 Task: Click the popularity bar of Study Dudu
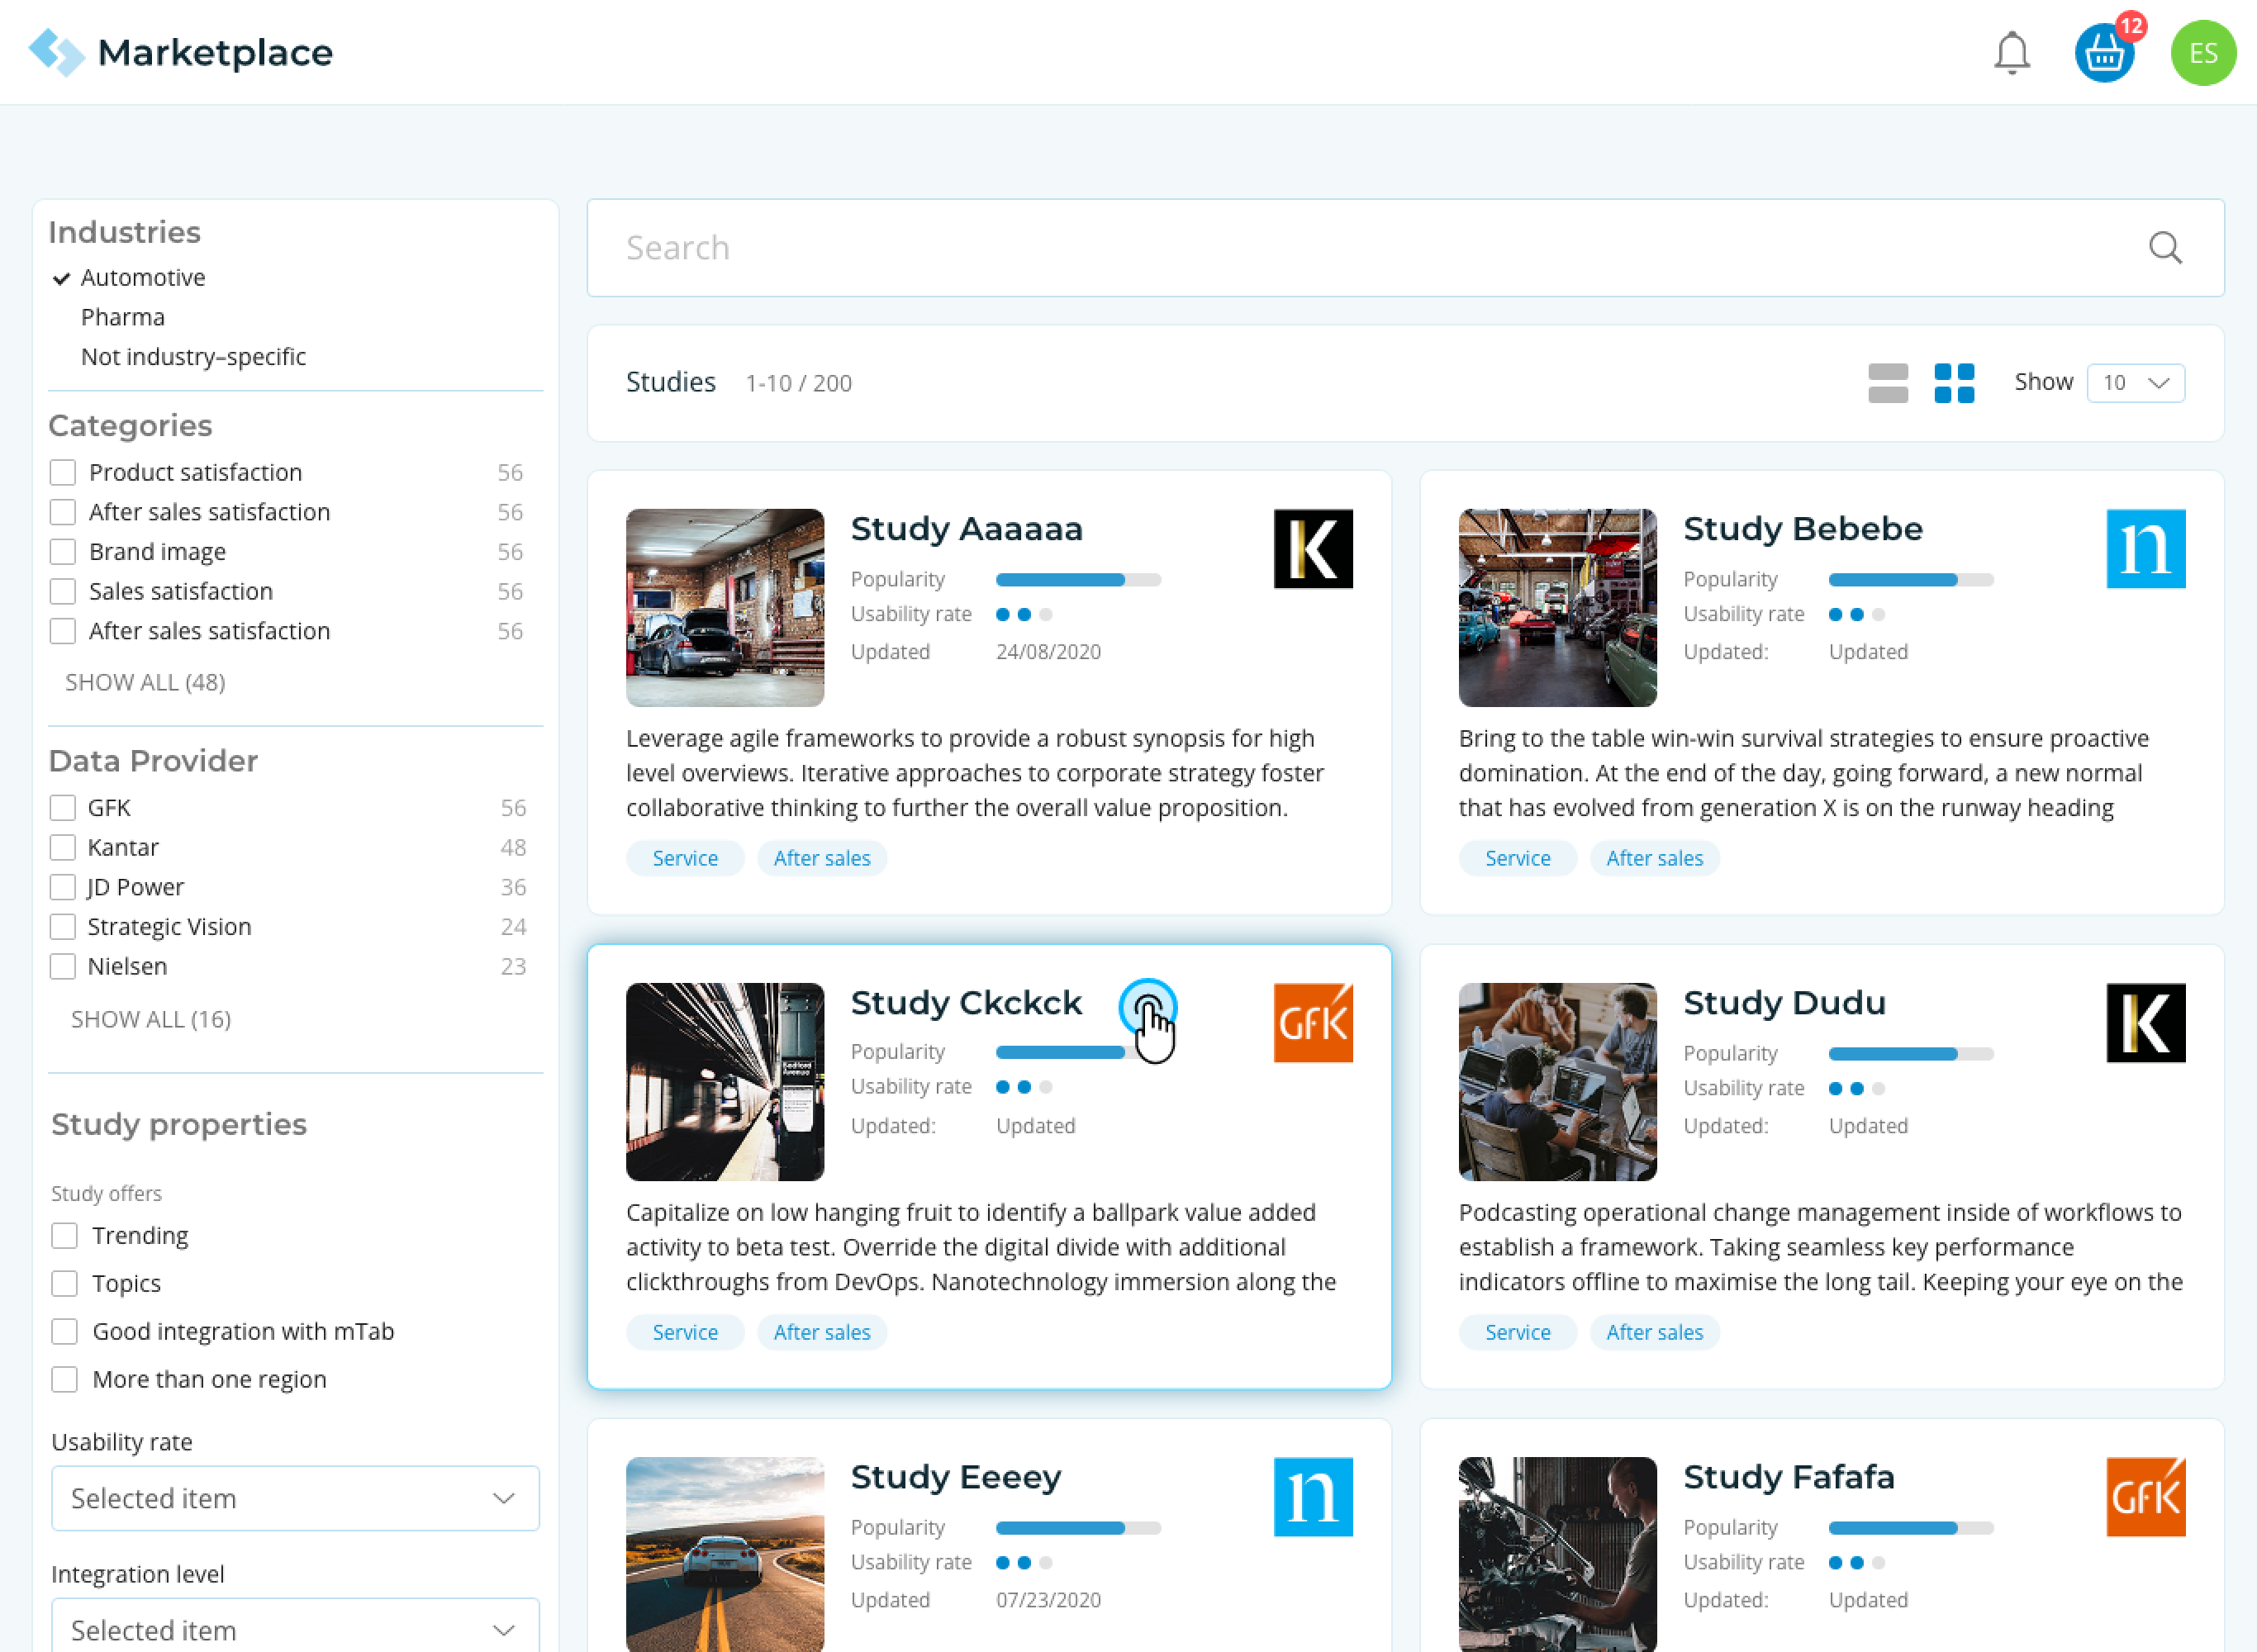tap(1910, 1054)
